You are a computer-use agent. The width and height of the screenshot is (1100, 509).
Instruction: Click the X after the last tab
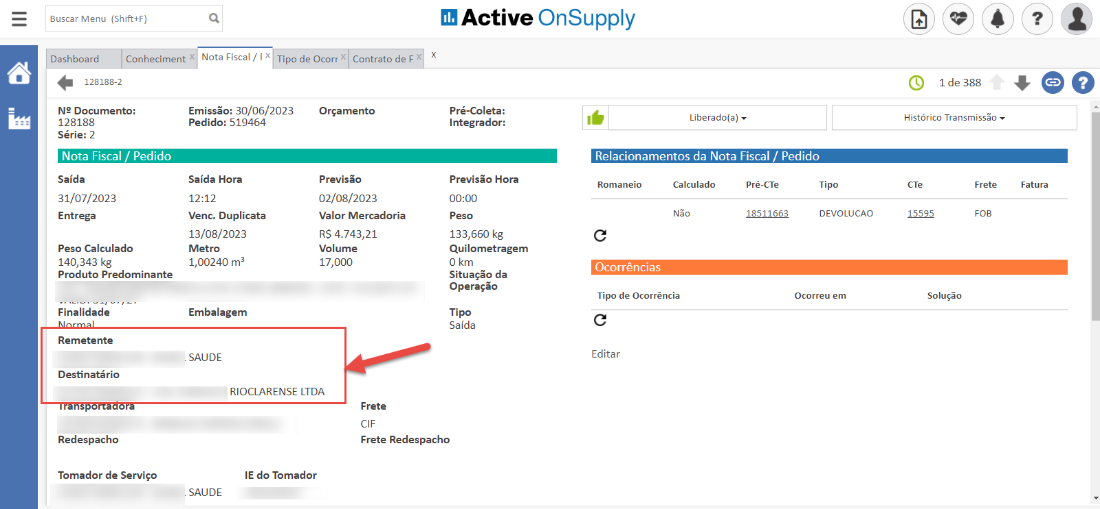pyautogui.click(x=434, y=55)
